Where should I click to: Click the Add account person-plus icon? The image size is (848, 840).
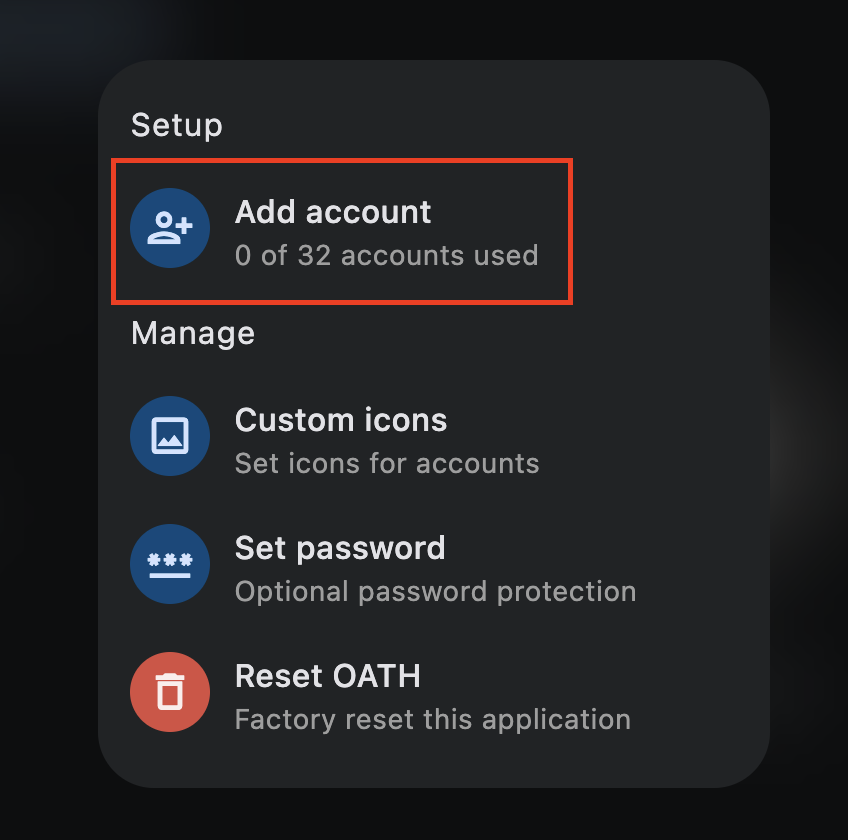pyautogui.click(x=170, y=228)
